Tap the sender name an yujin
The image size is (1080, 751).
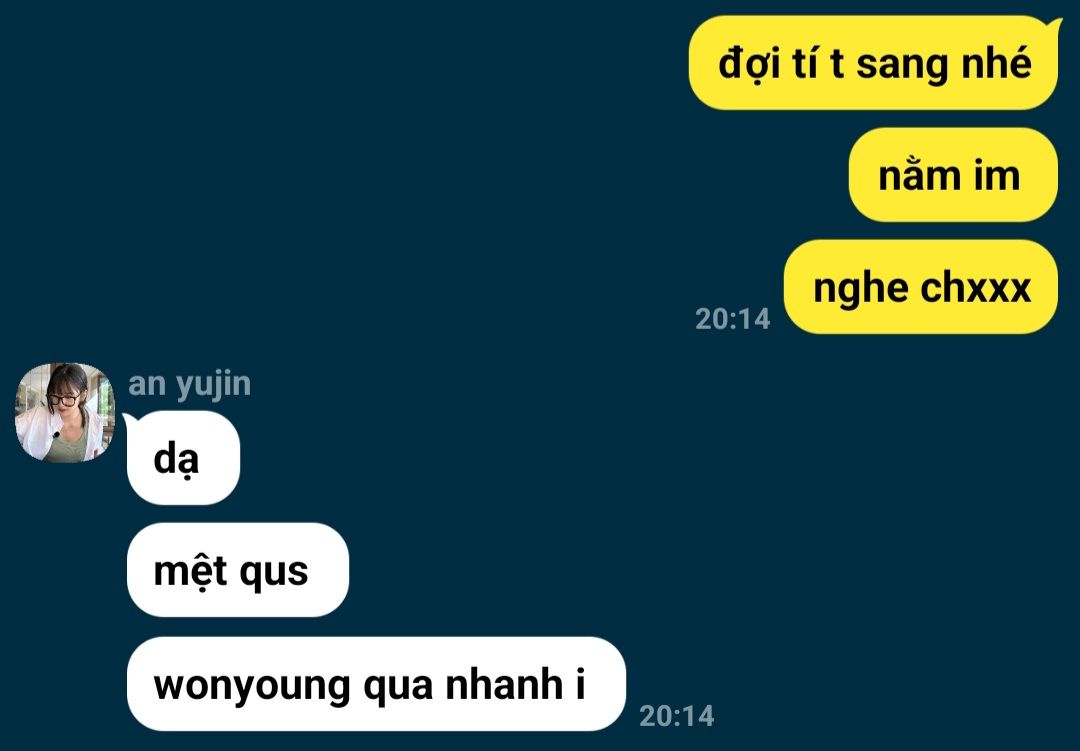(189, 384)
